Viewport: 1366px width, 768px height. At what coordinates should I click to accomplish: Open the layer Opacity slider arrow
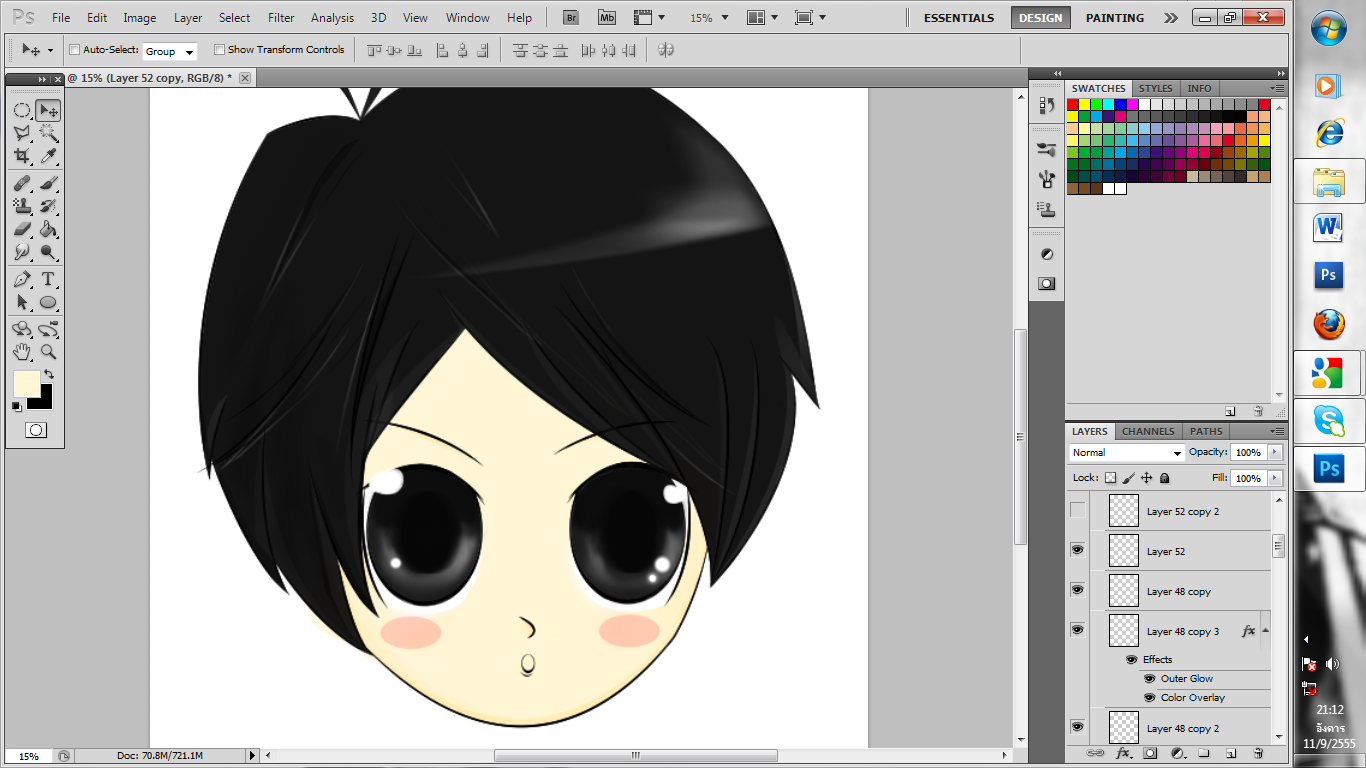[1274, 453]
